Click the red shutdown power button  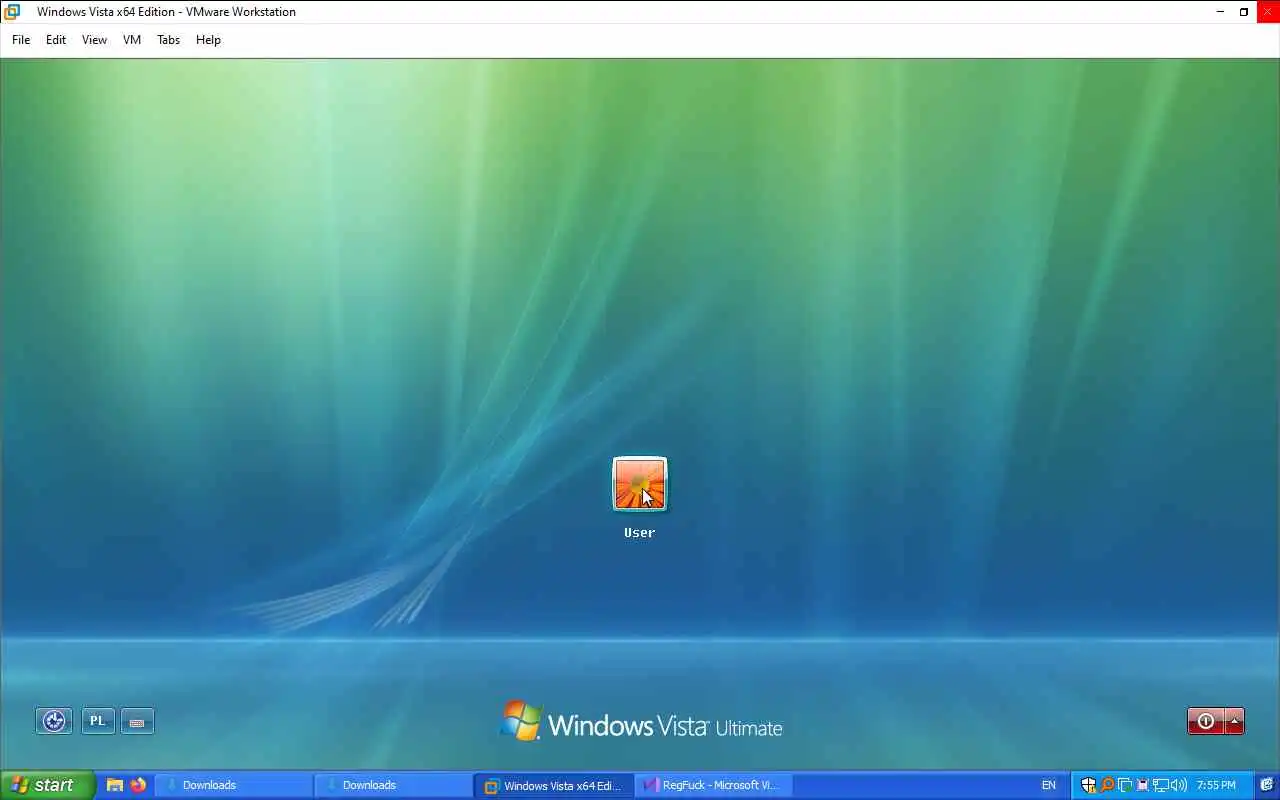(x=1206, y=721)
